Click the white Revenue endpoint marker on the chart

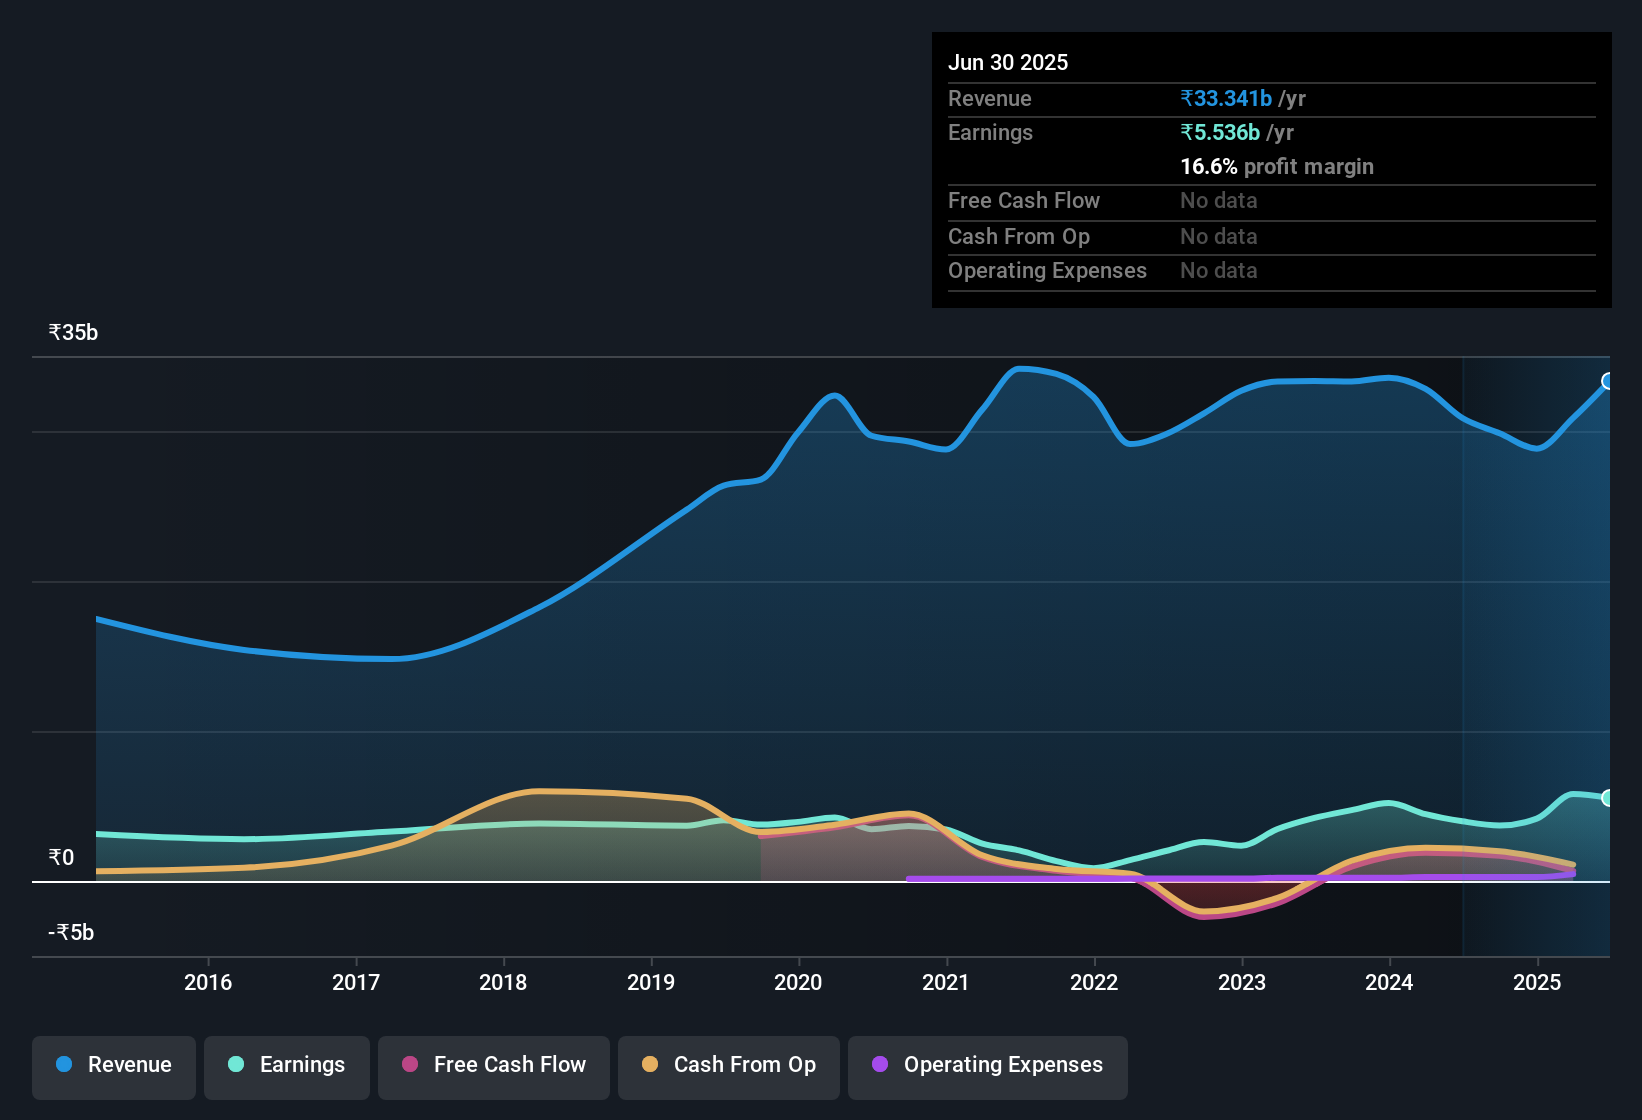pyautogui.click(x=1608, y=379)
